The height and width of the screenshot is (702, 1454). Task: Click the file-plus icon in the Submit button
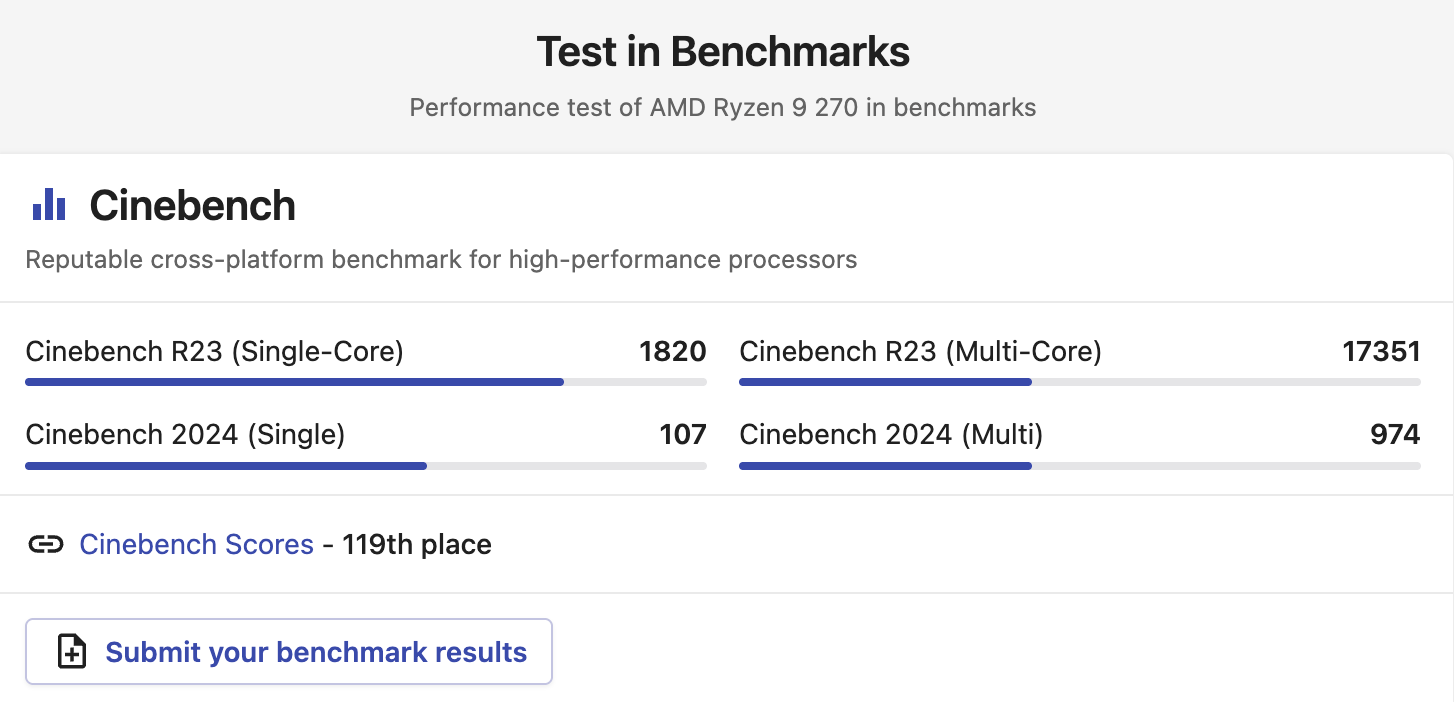pos(72,652)
